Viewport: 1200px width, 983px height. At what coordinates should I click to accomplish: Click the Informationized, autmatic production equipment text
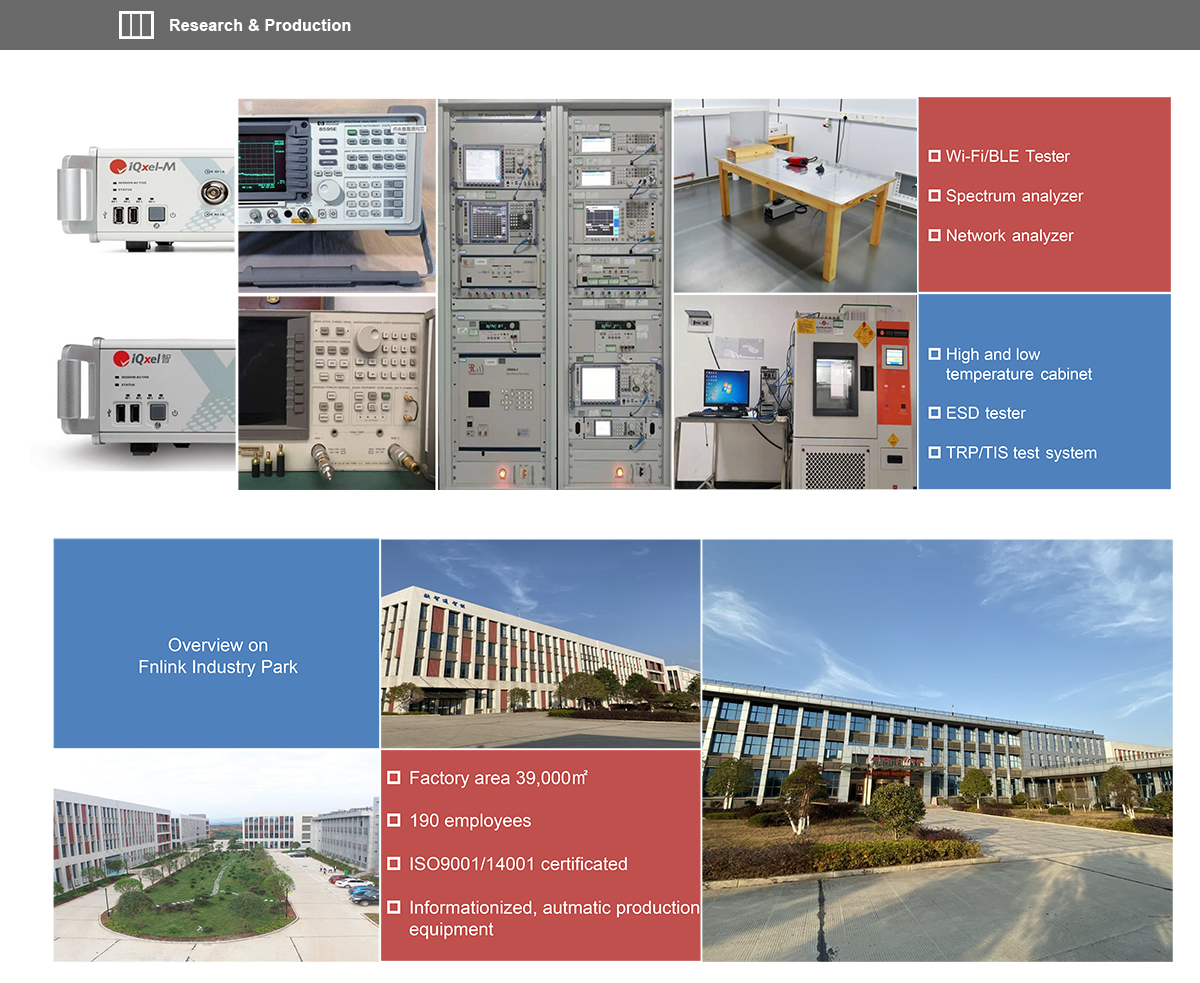[x=553, y=918]
